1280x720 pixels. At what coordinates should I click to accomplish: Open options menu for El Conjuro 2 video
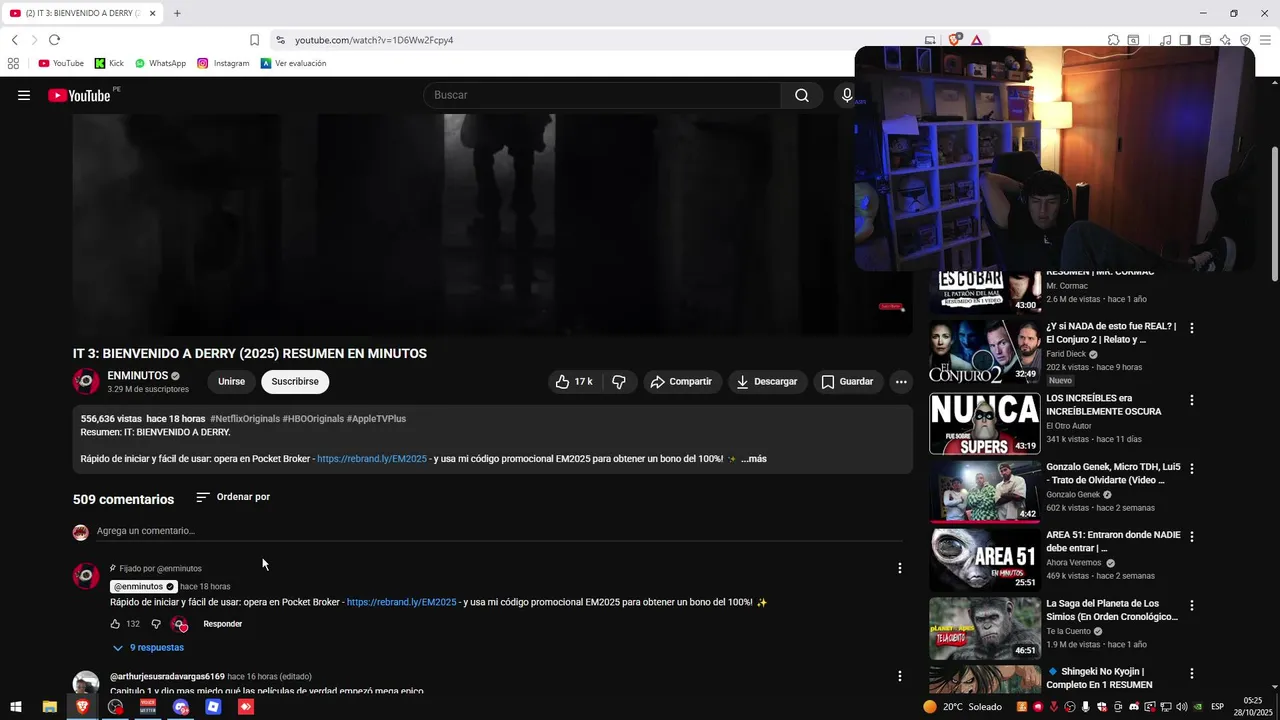pyautogui.click(x=1191, y=328)
